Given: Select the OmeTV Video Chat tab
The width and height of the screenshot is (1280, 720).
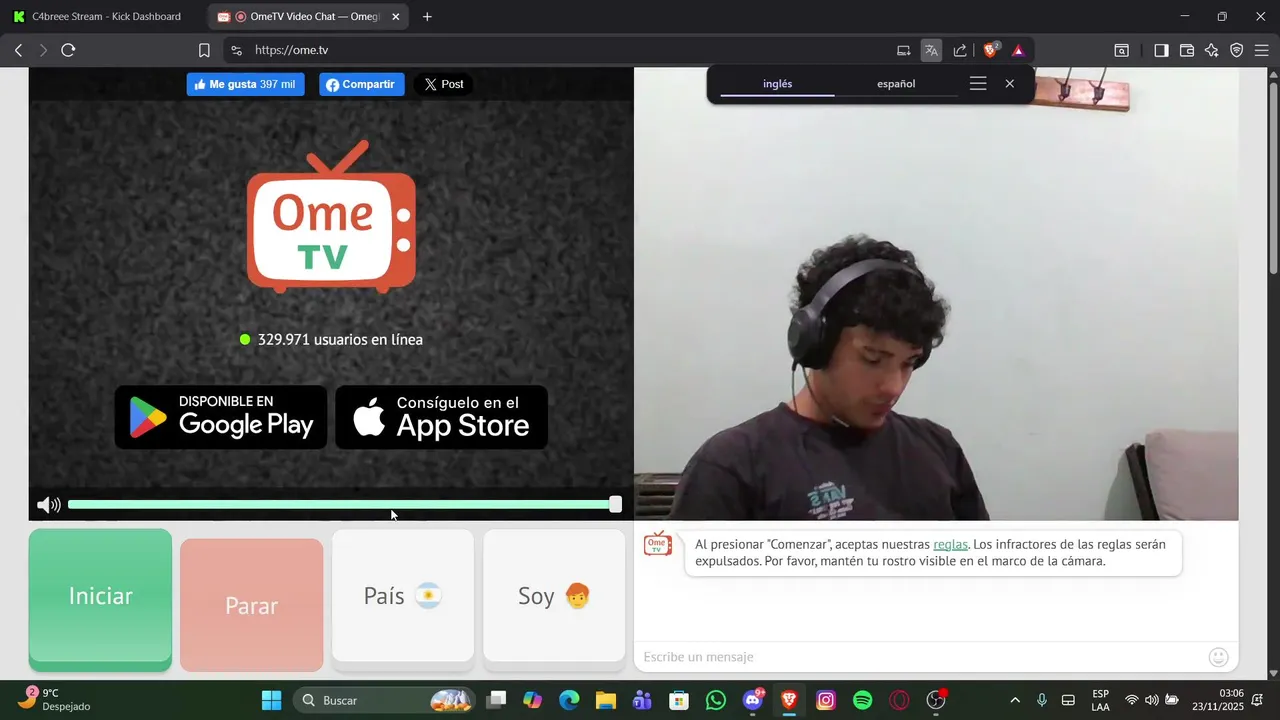Looking at the screenshot, I should (x=308, y=16).
